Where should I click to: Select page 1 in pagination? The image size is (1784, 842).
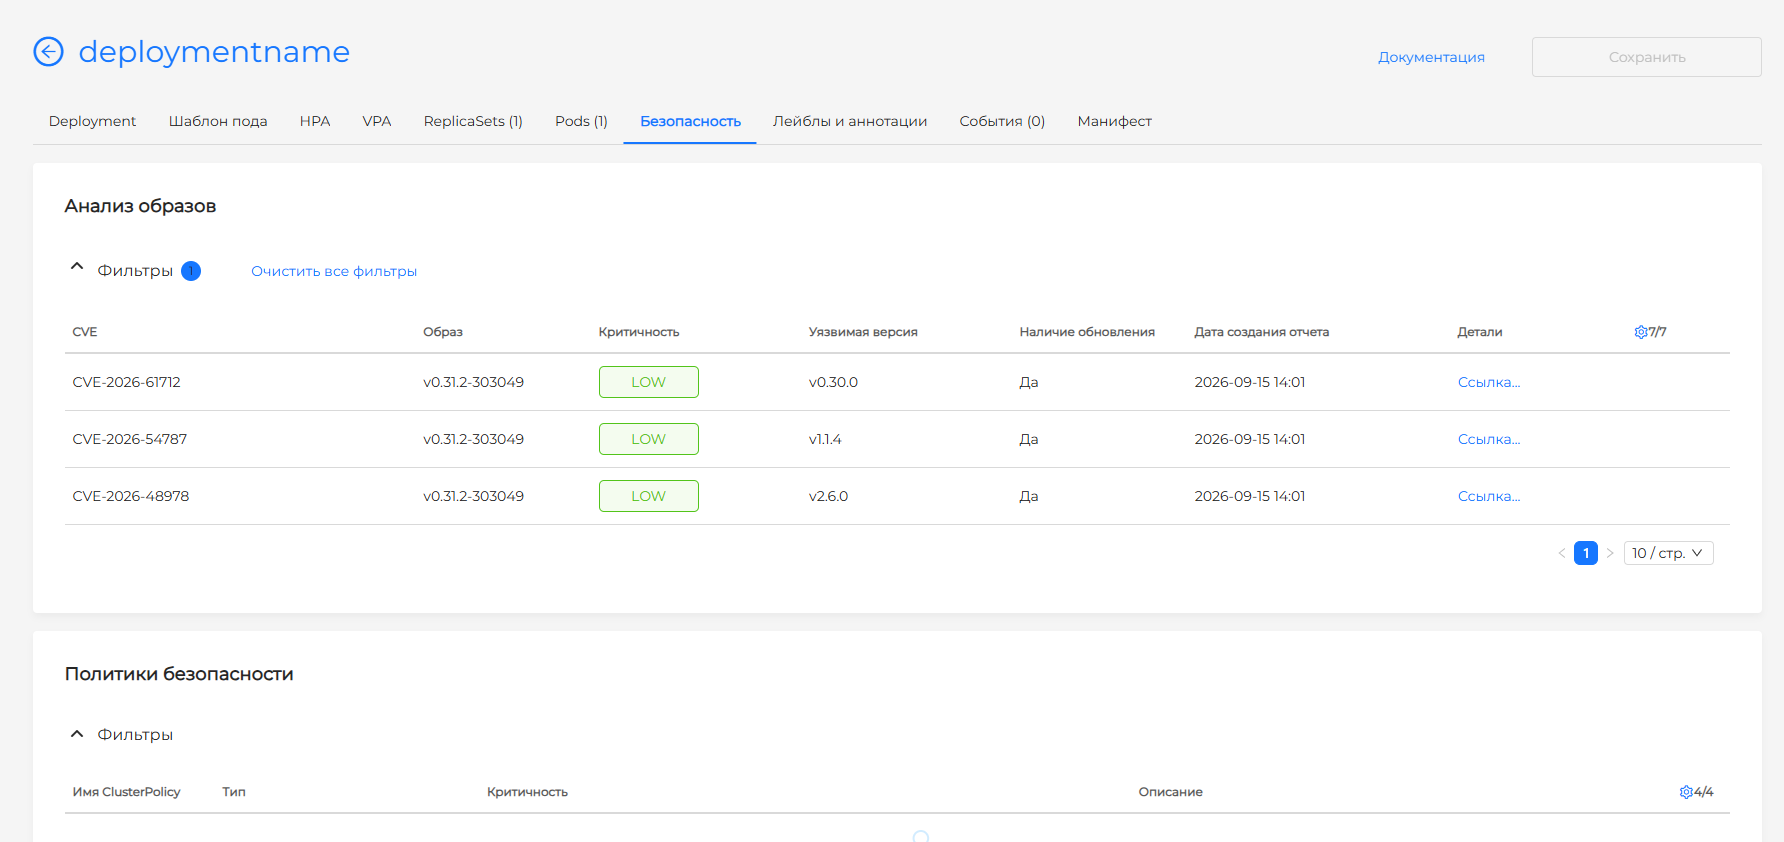pyautogui.click(x=1586, y=553)
